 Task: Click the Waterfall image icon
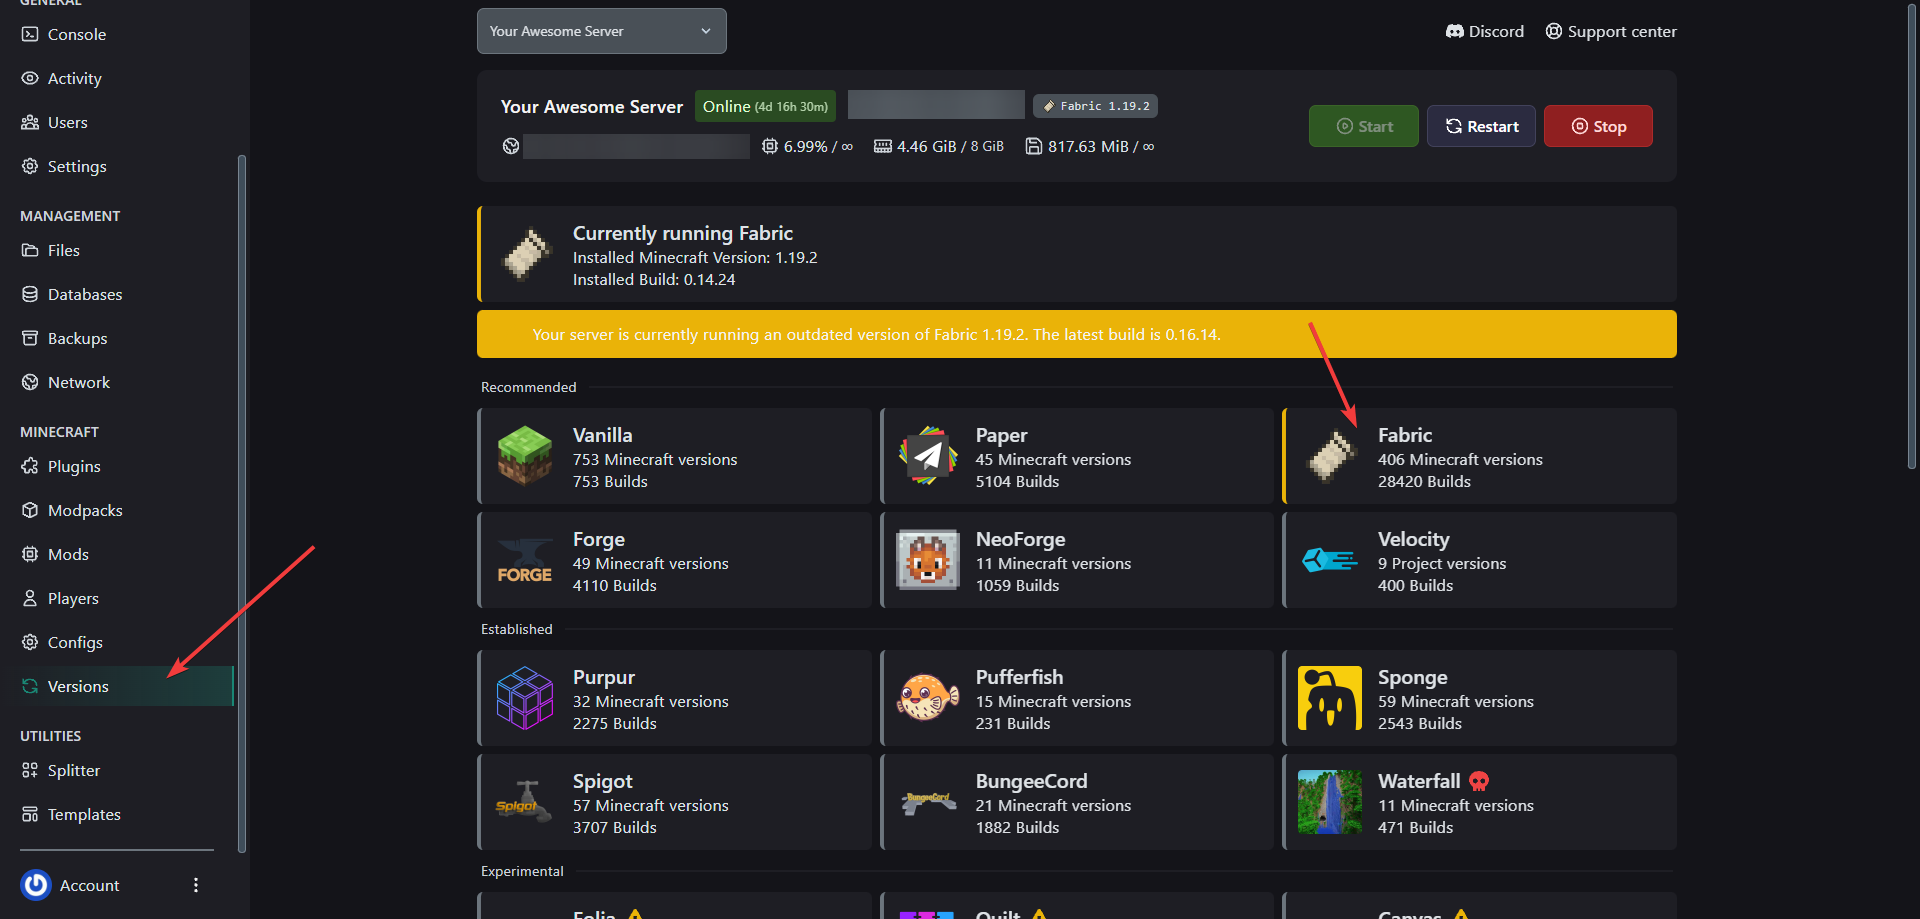[x=1330, y=802]
